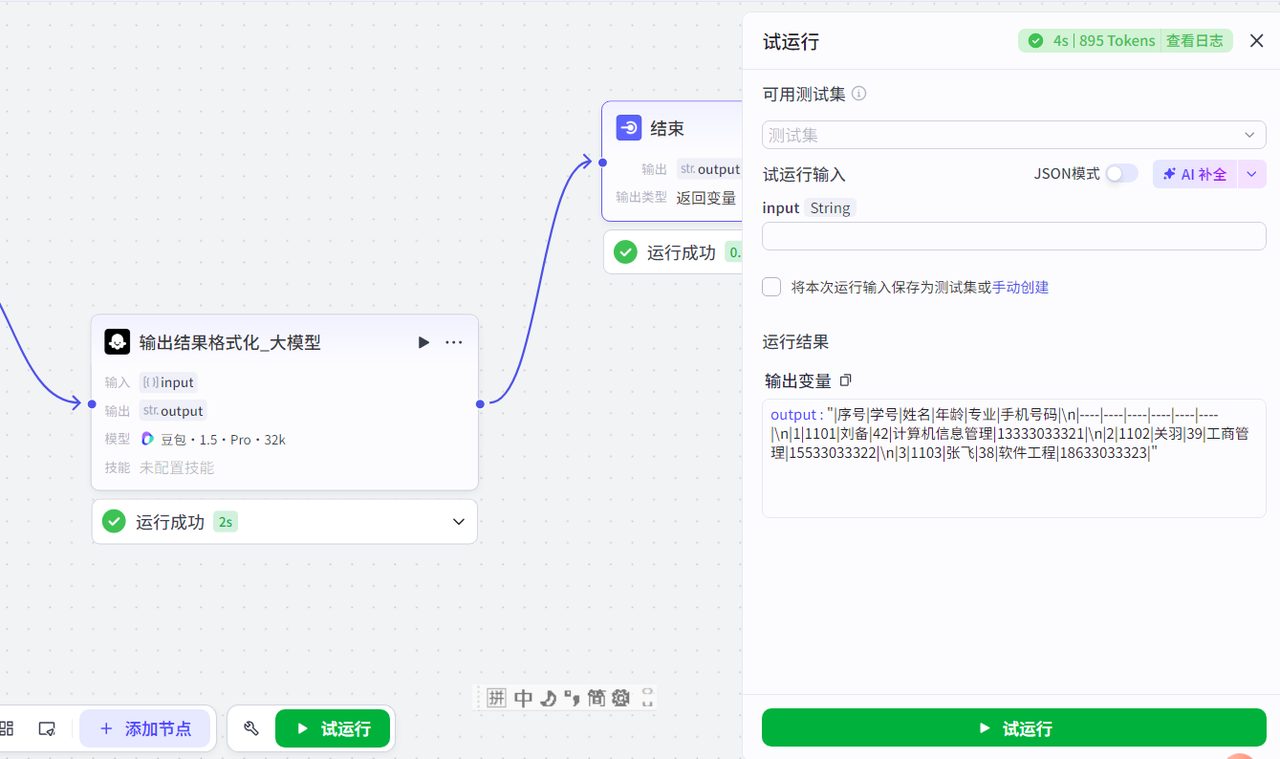The image size is (1280, 759).
Task: Expand the 运行成功 2s result chevron
Action: tap(459, 522)
